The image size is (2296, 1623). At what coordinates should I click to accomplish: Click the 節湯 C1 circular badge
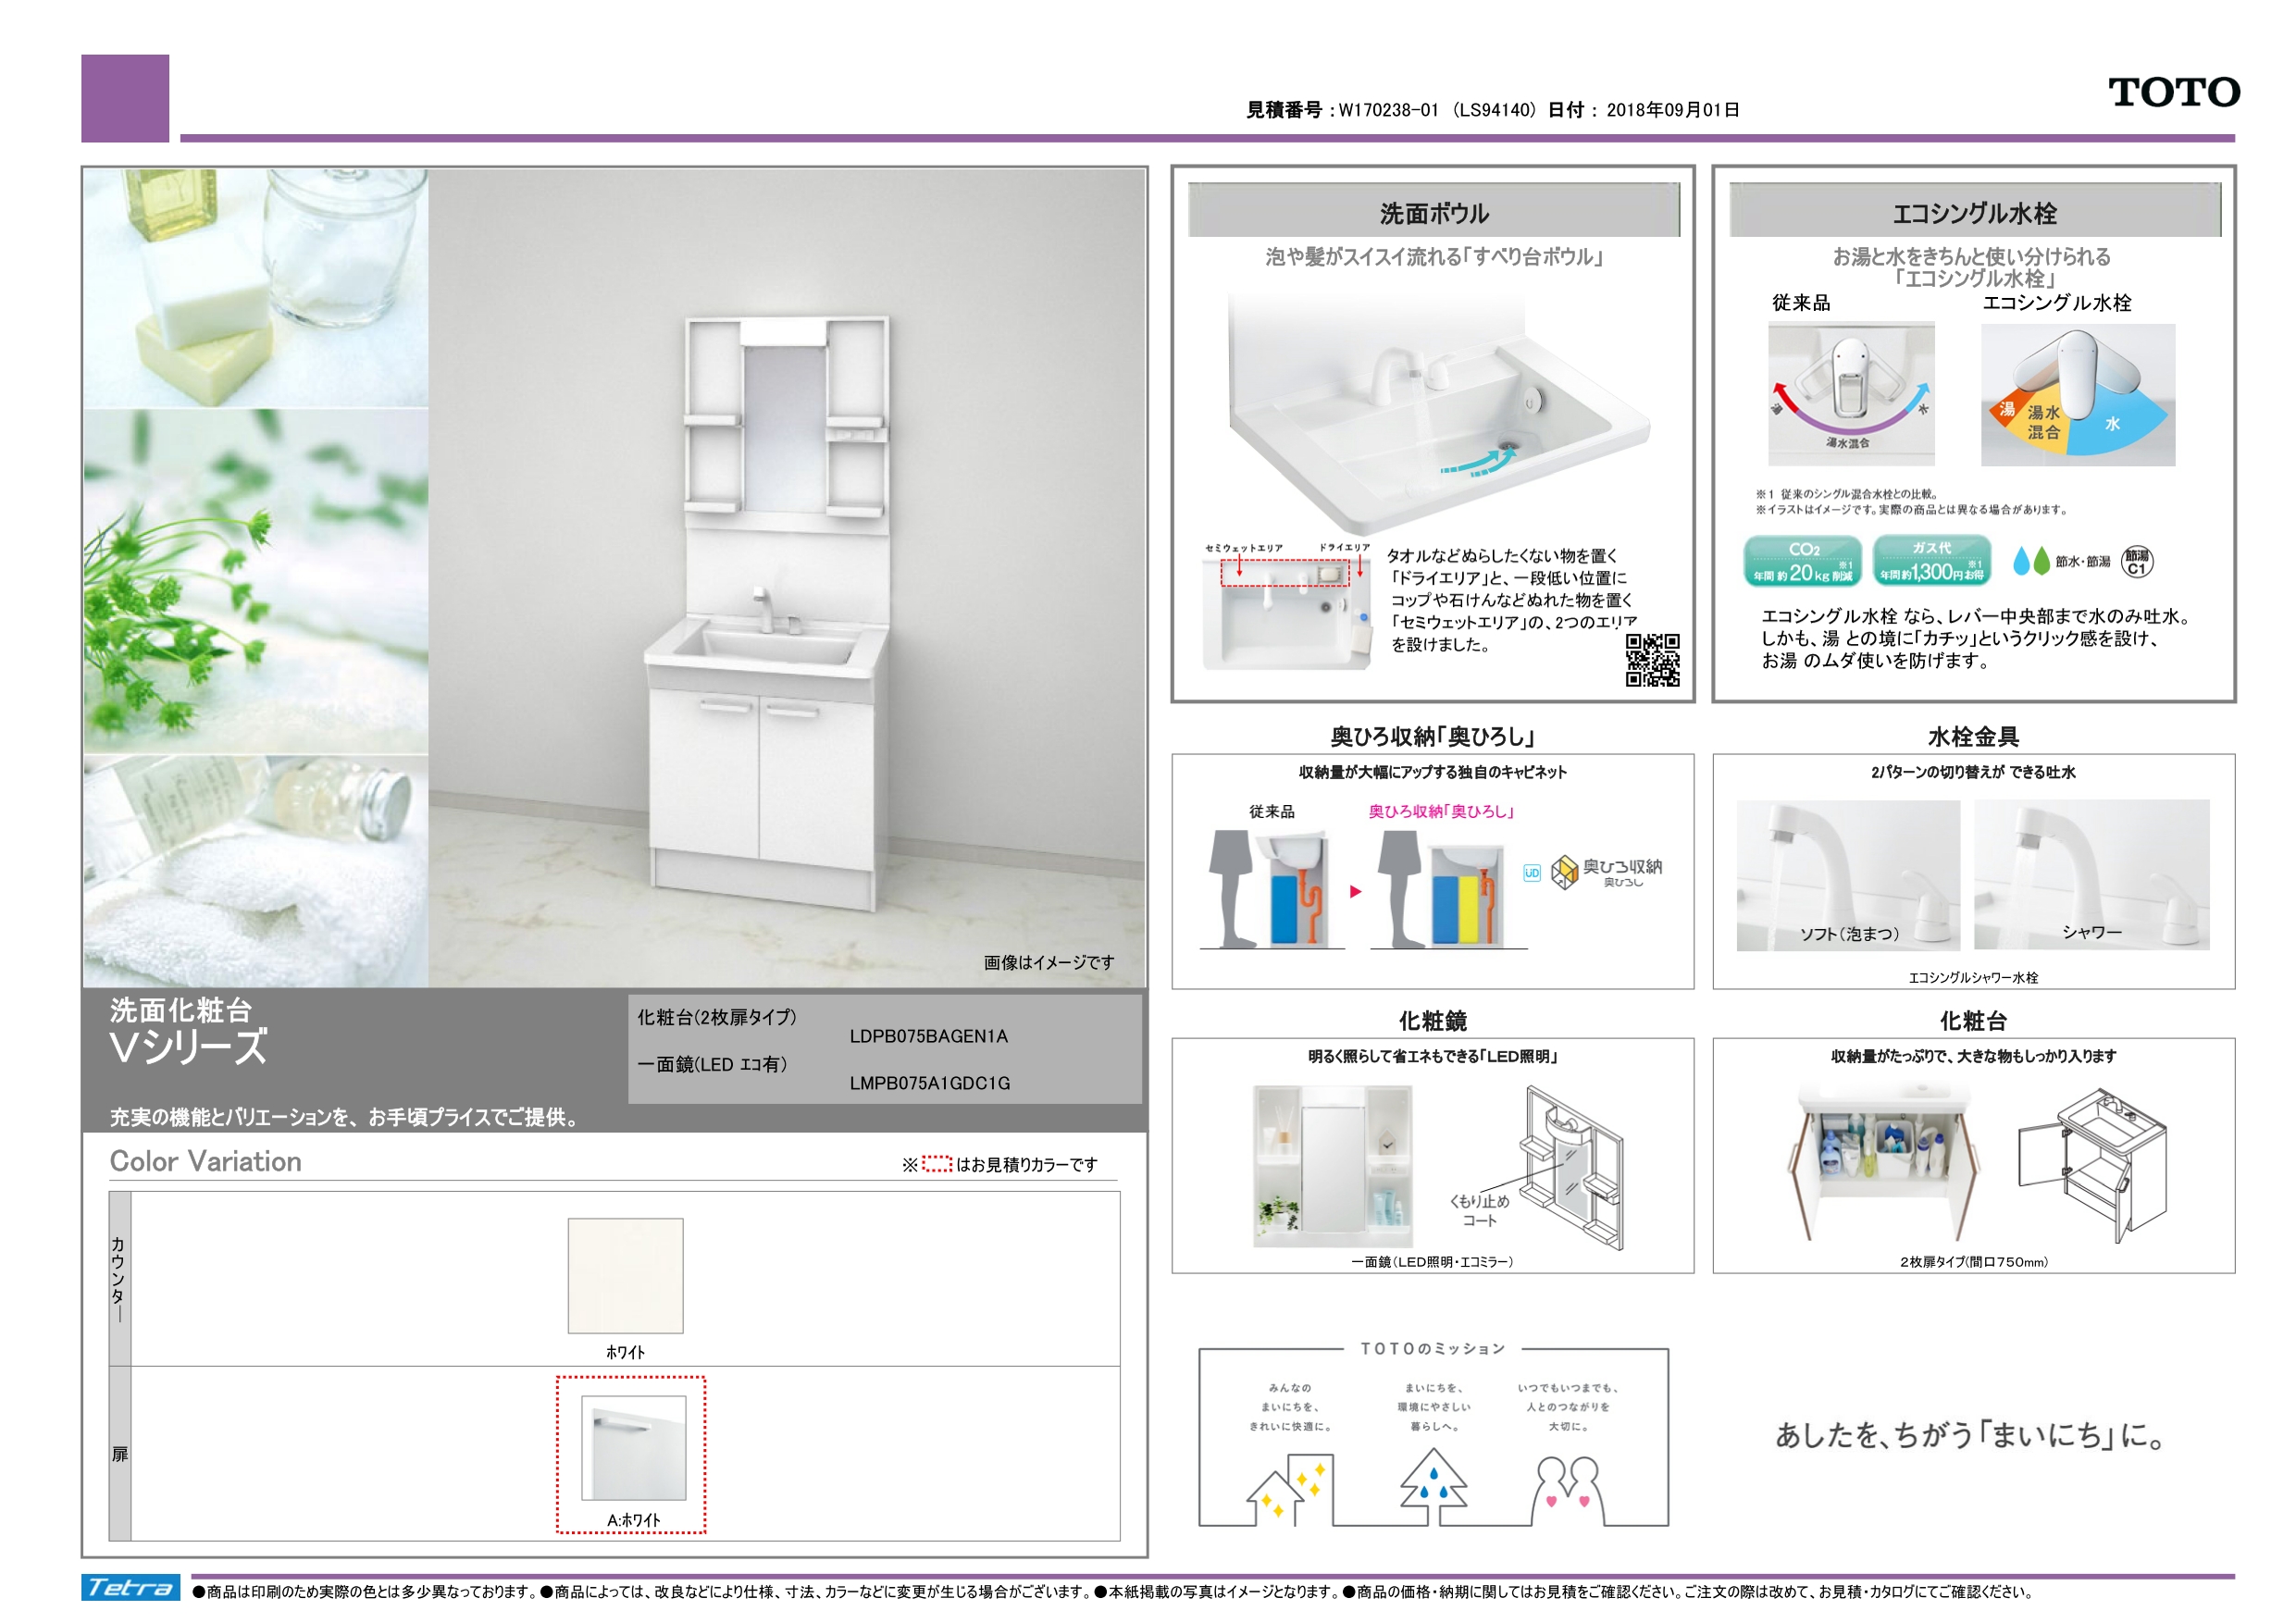[2137, 561]
